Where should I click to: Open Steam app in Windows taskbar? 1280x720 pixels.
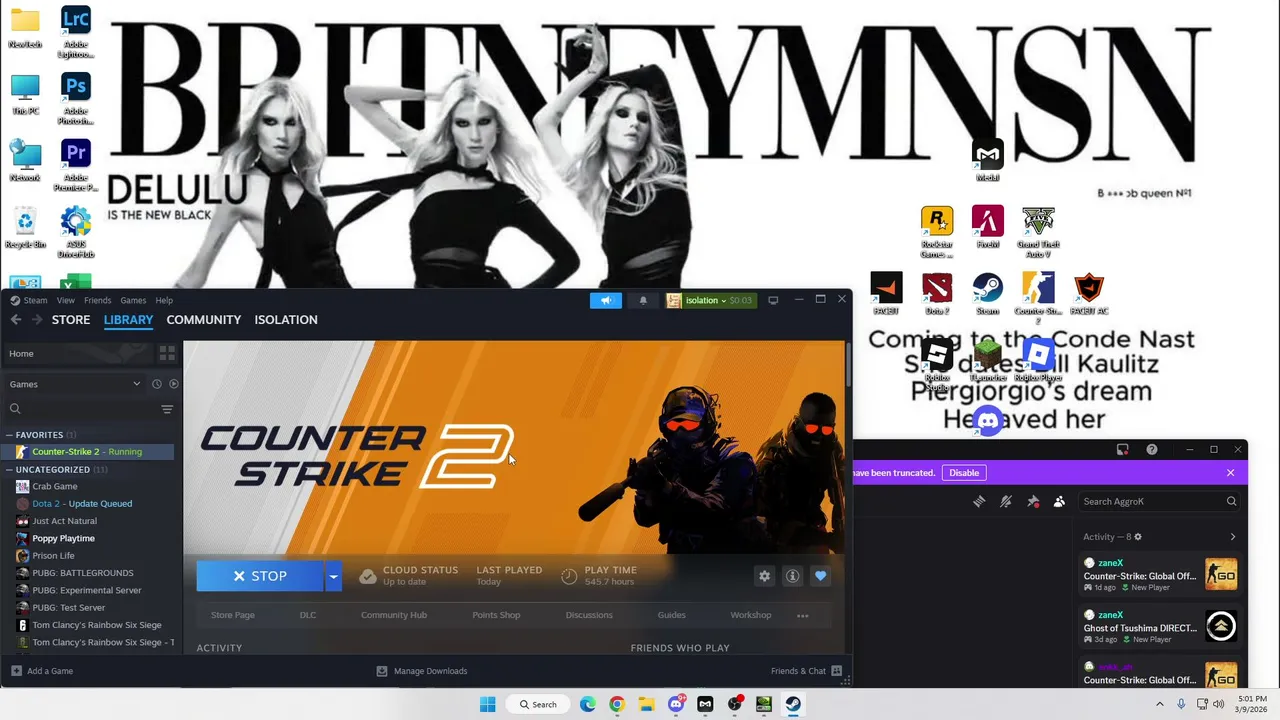[793, 704]
